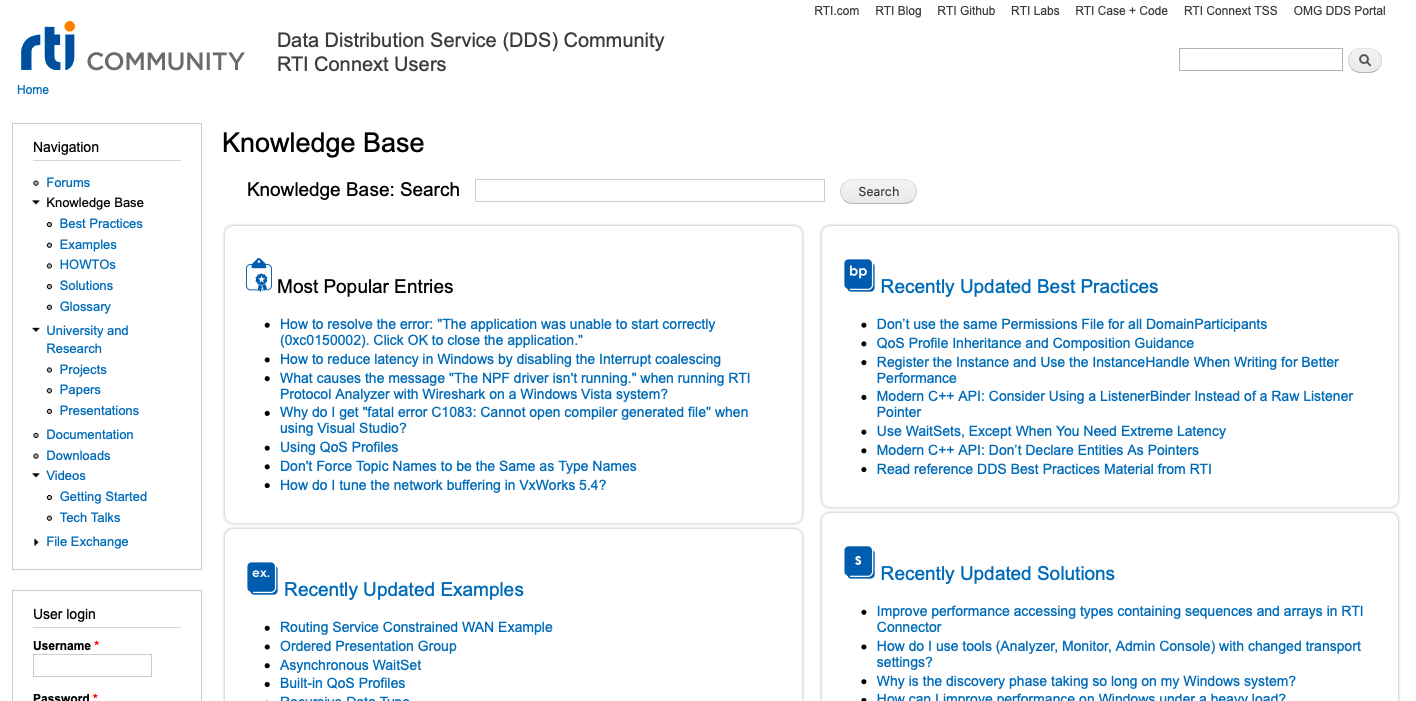The height and width of the screenshot is (701, 1416).
Task: Click the 'ex.' Examples icon
Action: point(262,578)
